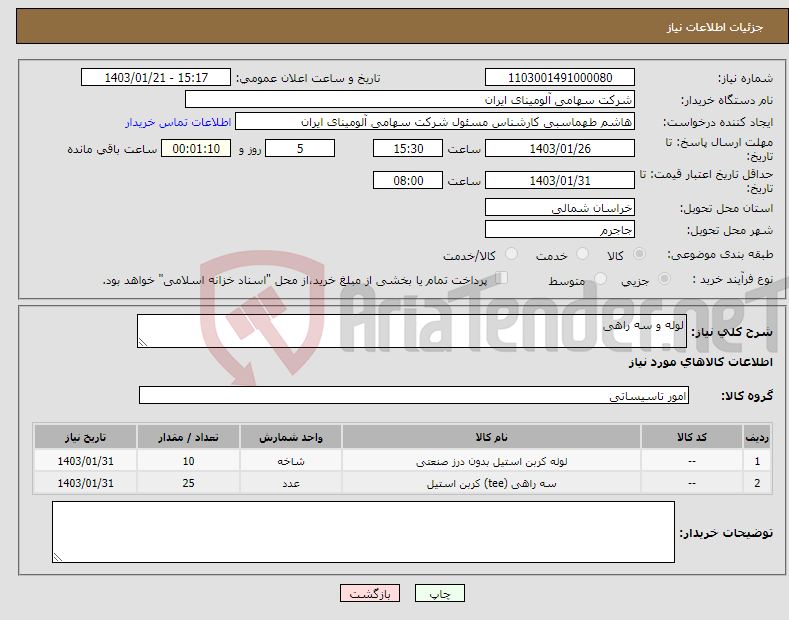Click the price validity date 1403/01/31
This screenshot has height=620, width=789.
[x=560, y=180]
